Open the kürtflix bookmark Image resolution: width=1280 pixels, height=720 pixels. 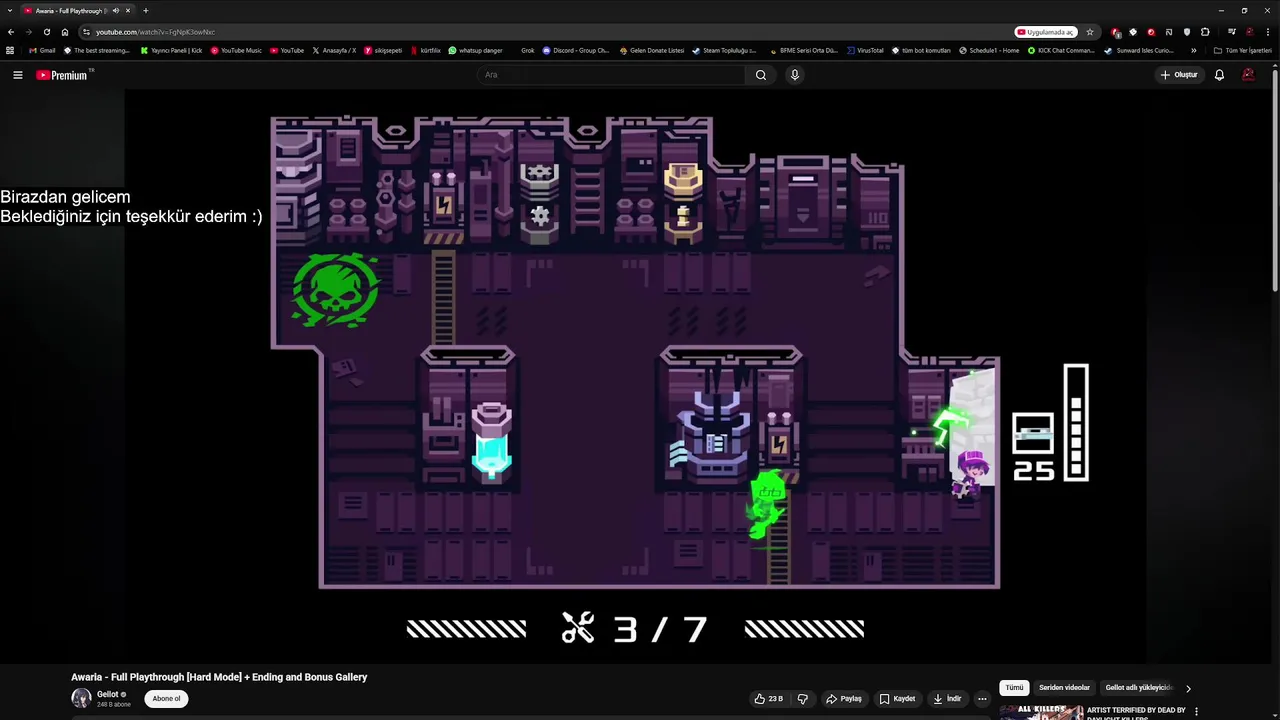point(426,50)
